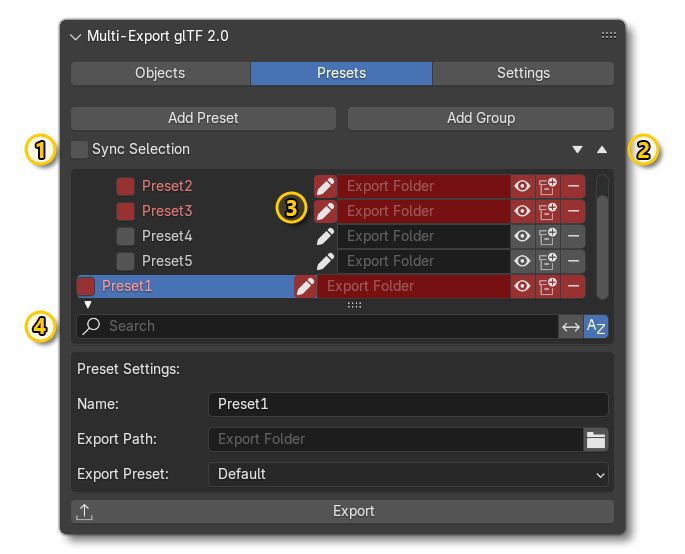Image resolution: width=685 pixels, height=554 pixels.
Task: Collapse the Multi-Export glTF 2.0 panel
Action: 76,37
